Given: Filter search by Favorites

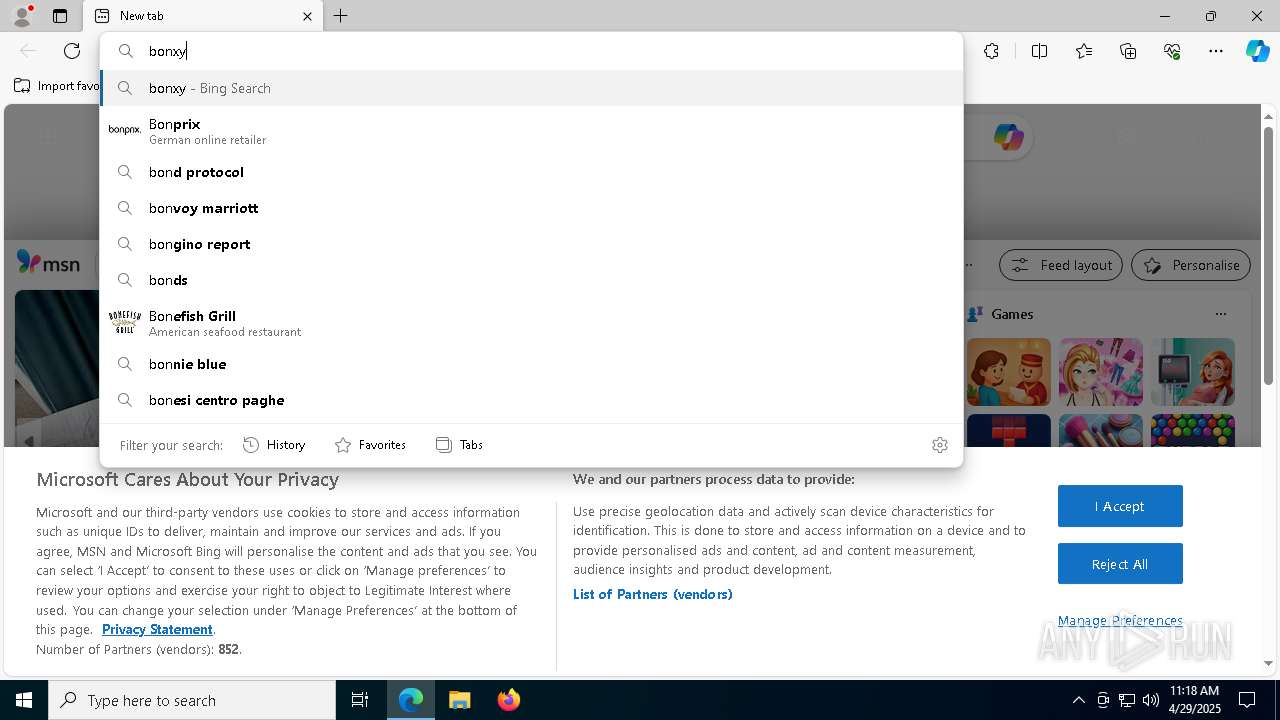Looking at the screenshot, I should pos(370,445).
